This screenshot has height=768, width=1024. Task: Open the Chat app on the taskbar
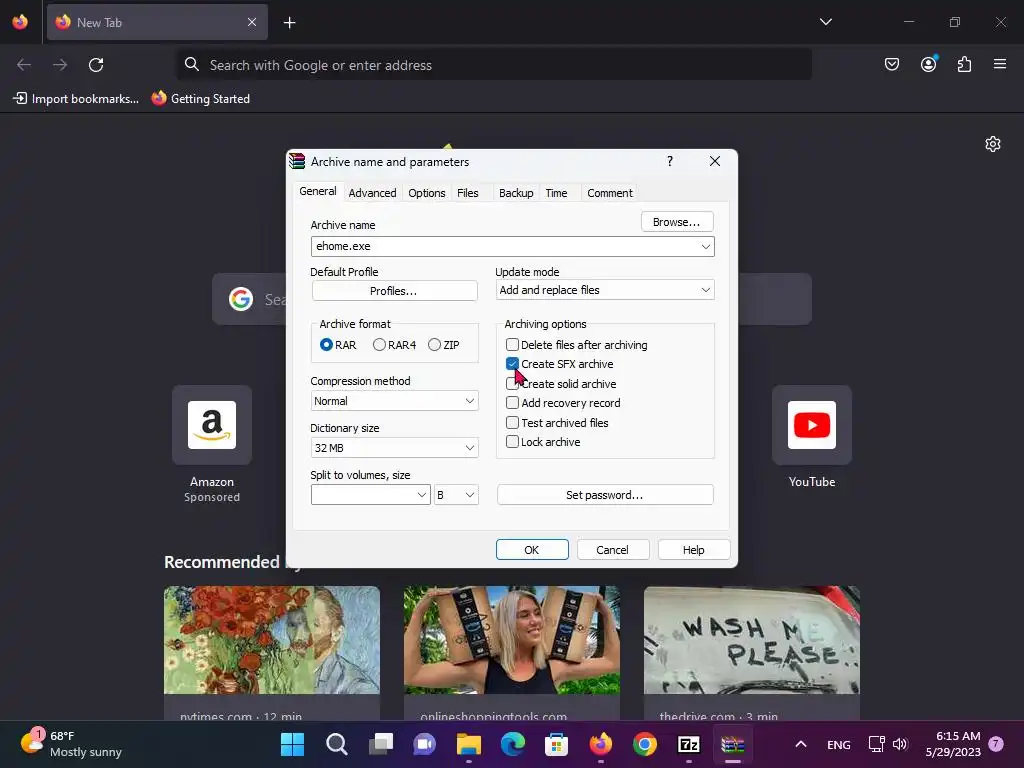pyautogui.click(x=424, y=744)
